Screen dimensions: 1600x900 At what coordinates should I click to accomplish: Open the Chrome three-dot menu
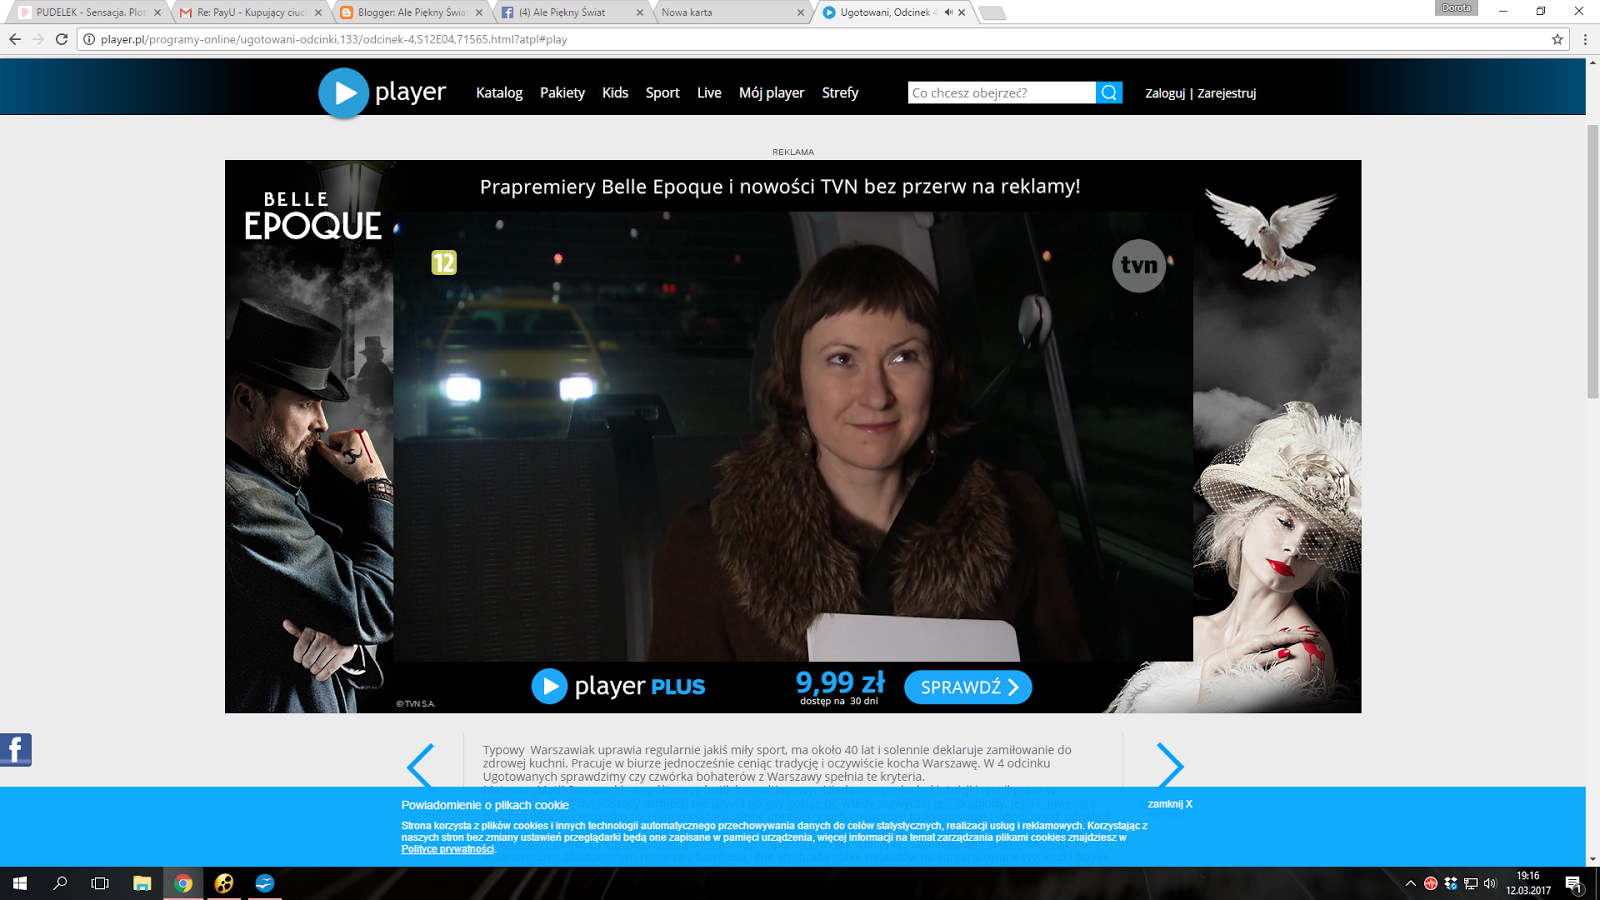[x=1585, y=39]
